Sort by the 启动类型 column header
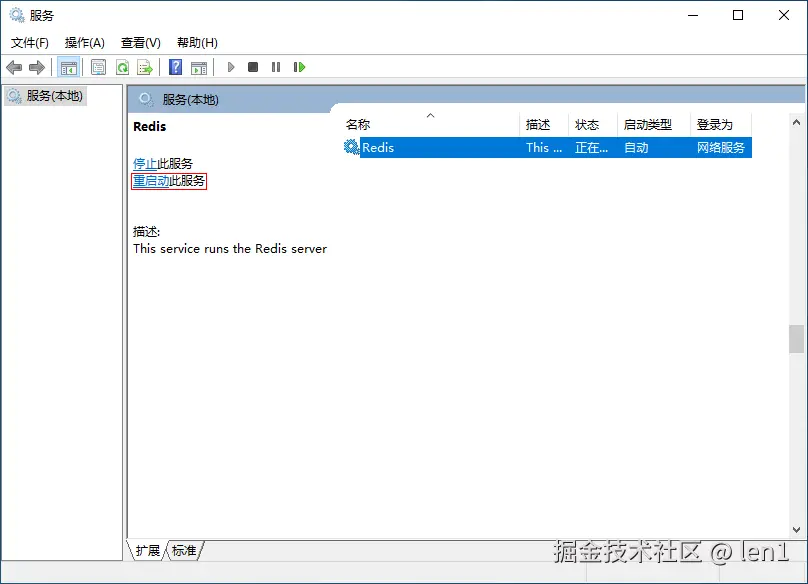Image resolution: width=808 pixels, height=584 pixels. (x=654, y=125)
